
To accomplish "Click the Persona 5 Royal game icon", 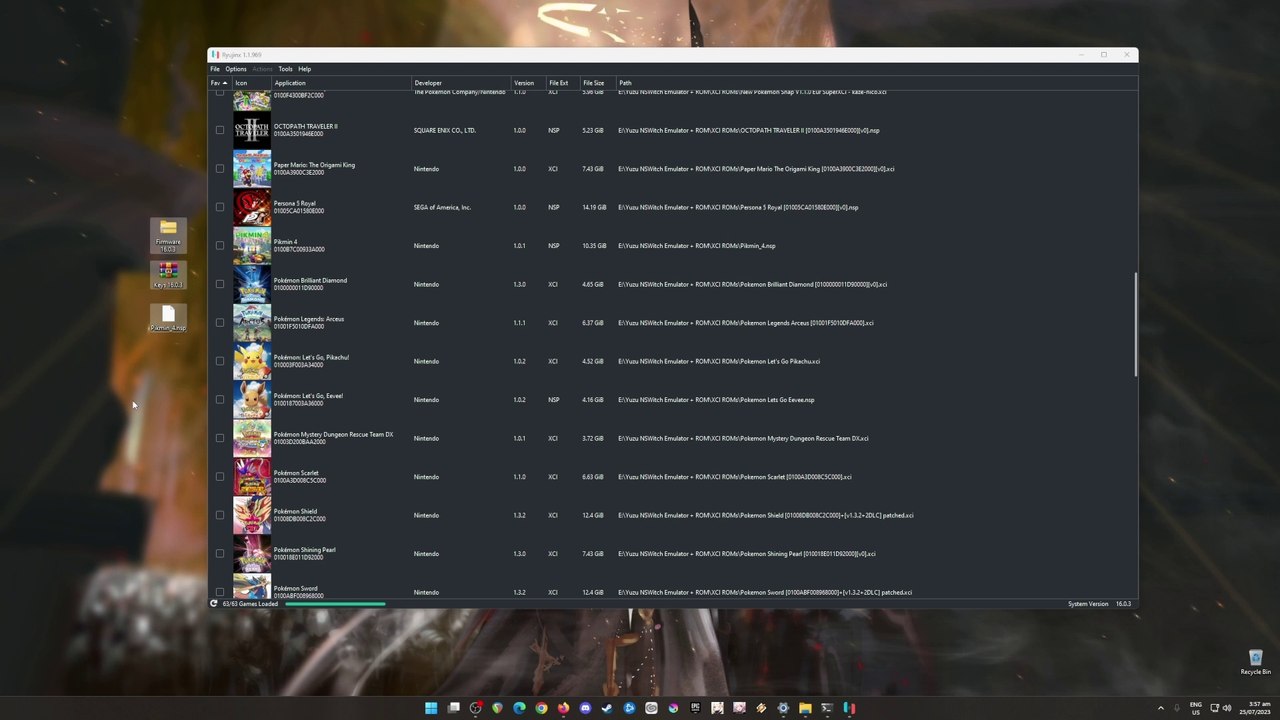I will 252,207.
